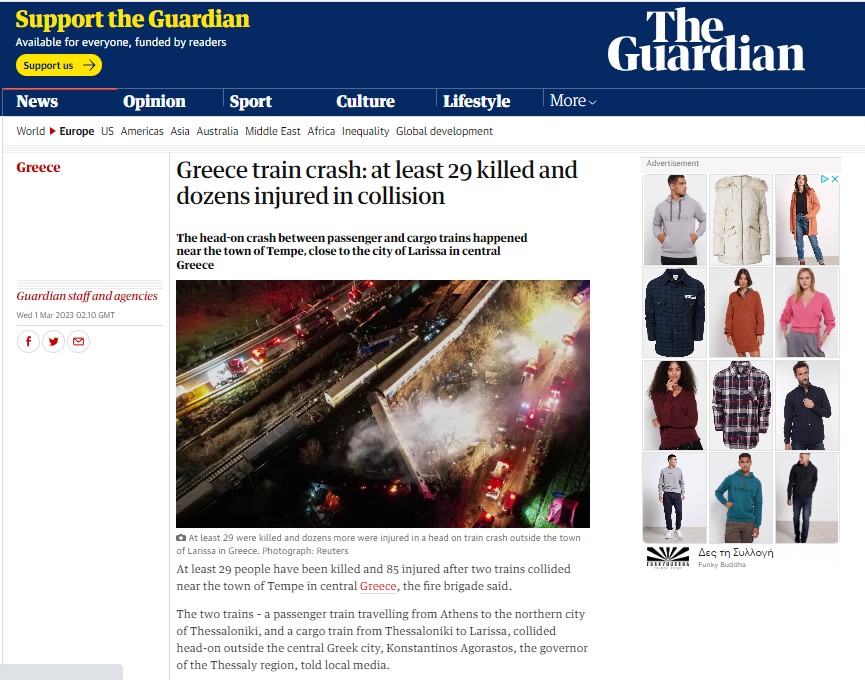865x680 pixels.
Task: Open the Global development subsection
Action: [444, 131]
